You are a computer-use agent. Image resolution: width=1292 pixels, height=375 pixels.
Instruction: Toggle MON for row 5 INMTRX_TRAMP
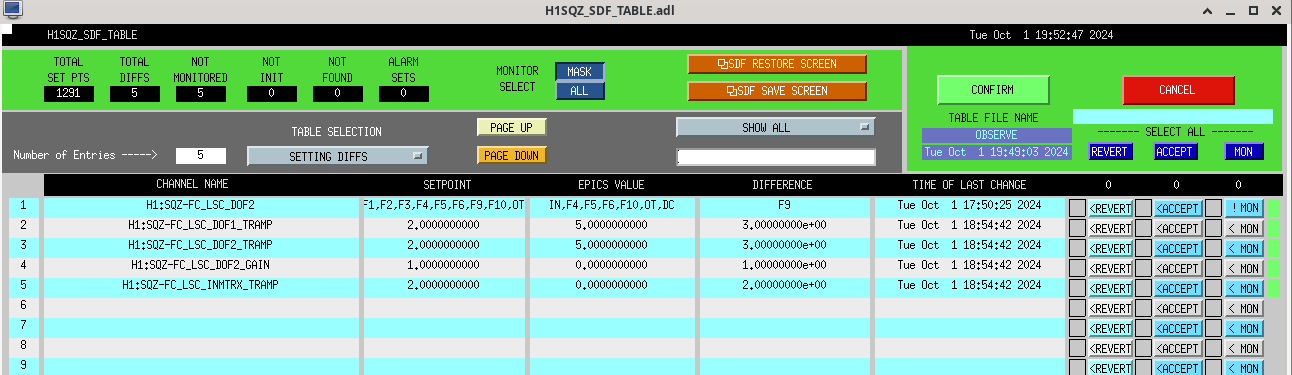click(1244, 288)
